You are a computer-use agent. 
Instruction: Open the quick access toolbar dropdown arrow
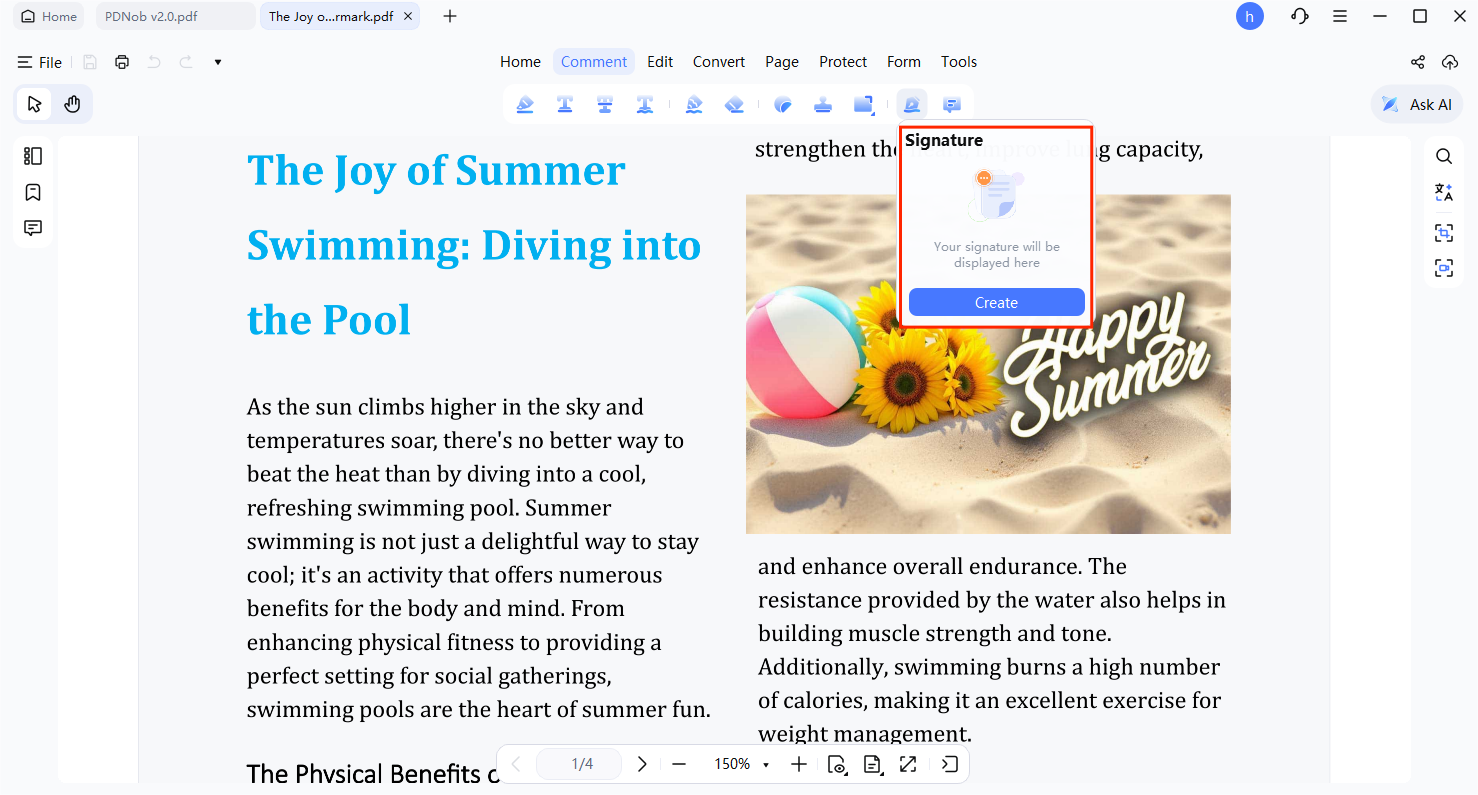point(218,62)
